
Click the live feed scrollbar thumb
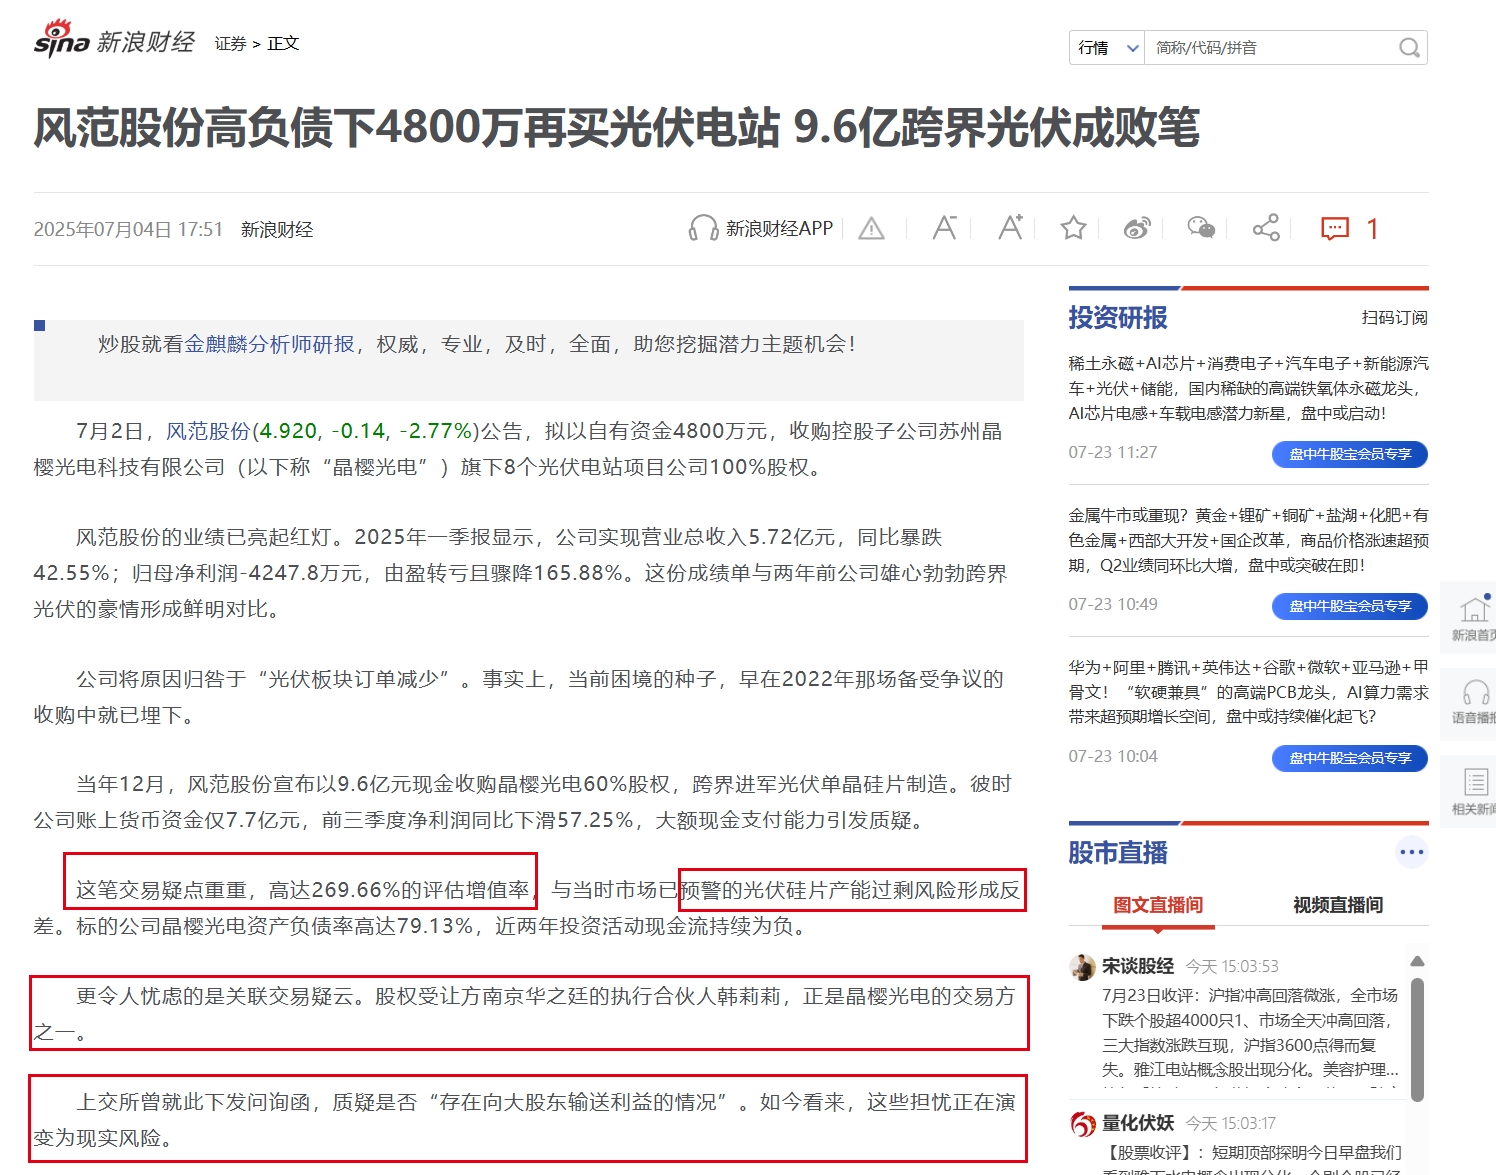[1417, 1040]
